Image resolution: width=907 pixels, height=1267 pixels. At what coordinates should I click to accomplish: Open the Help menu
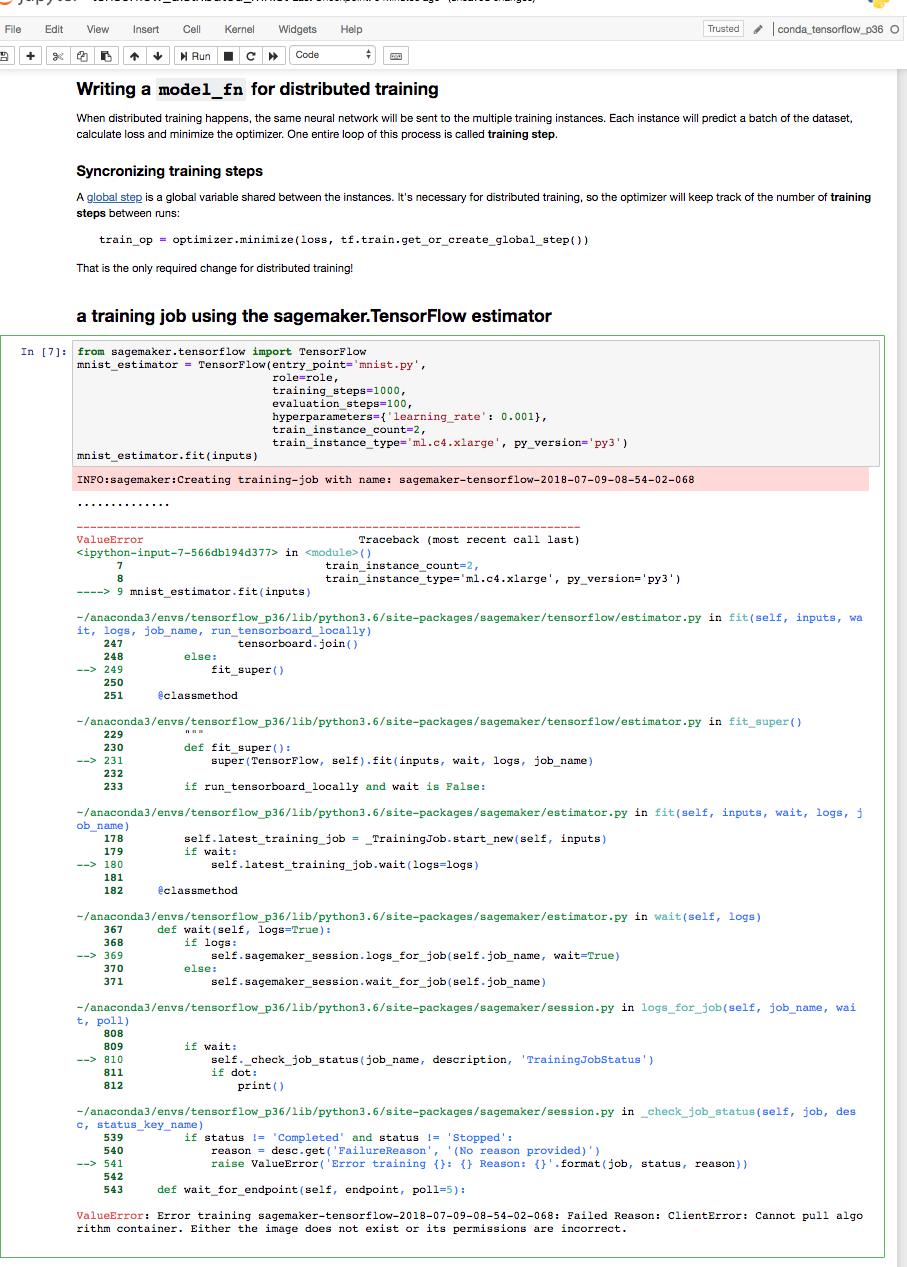(351, 30)
